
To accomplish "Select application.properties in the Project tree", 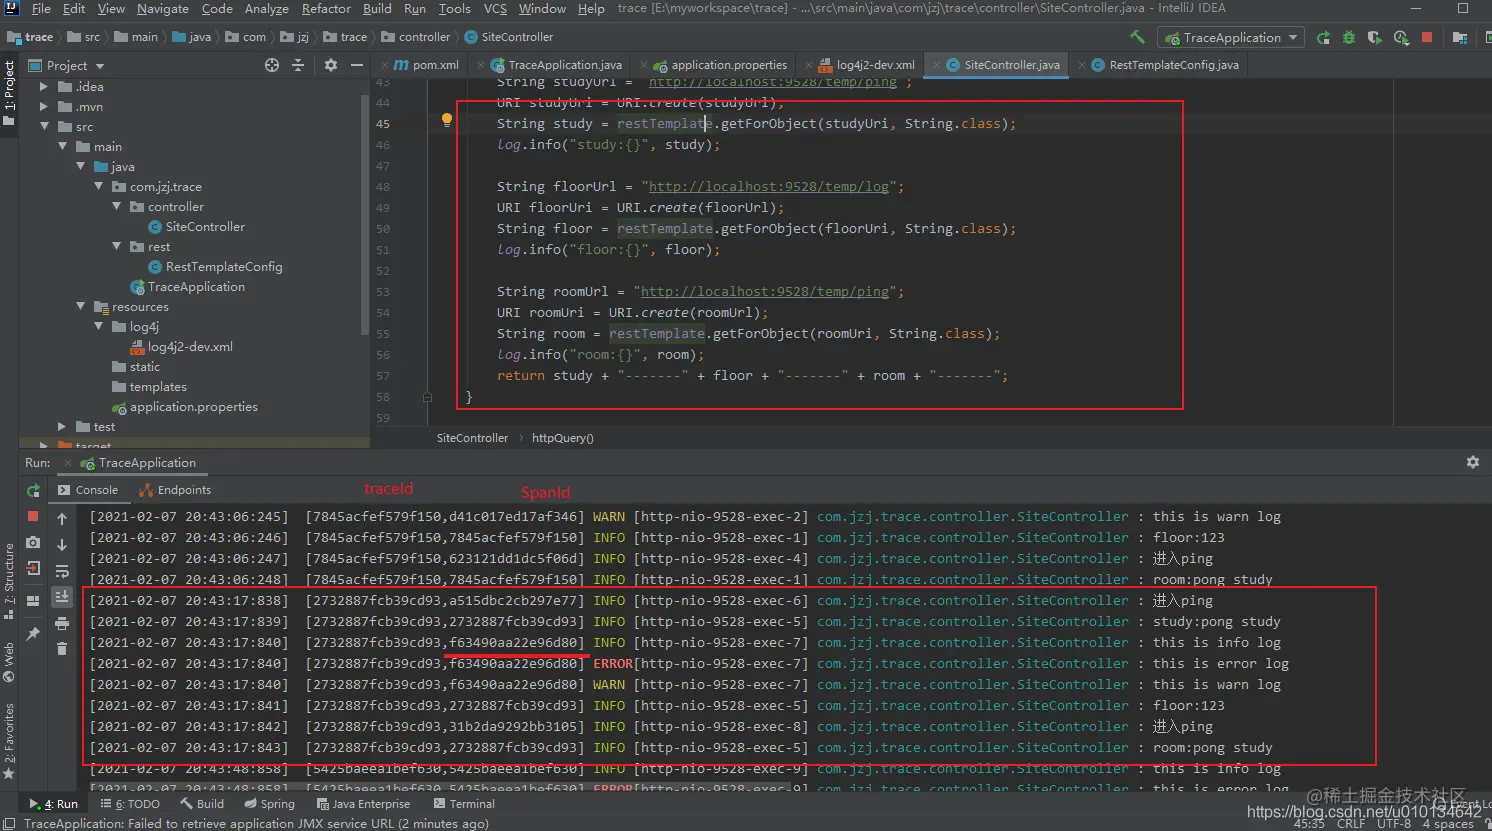I will click(185, 407).
